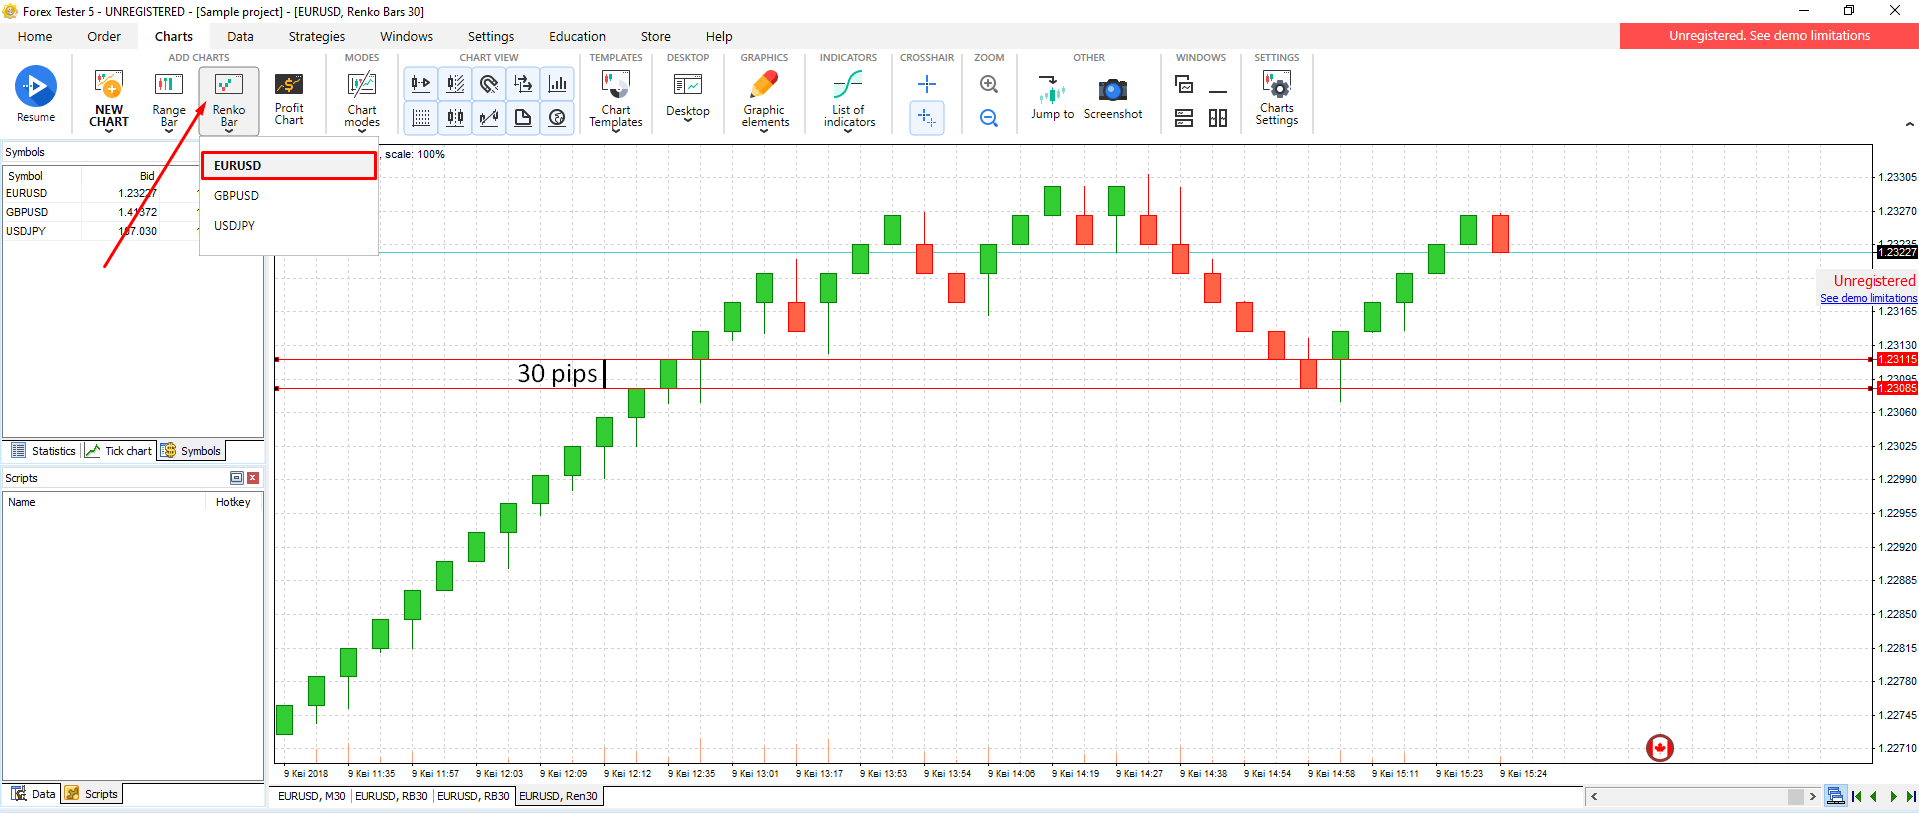Open the Profit Chart
Viewport: 1919px width, 813px height.
click(288, 98)
